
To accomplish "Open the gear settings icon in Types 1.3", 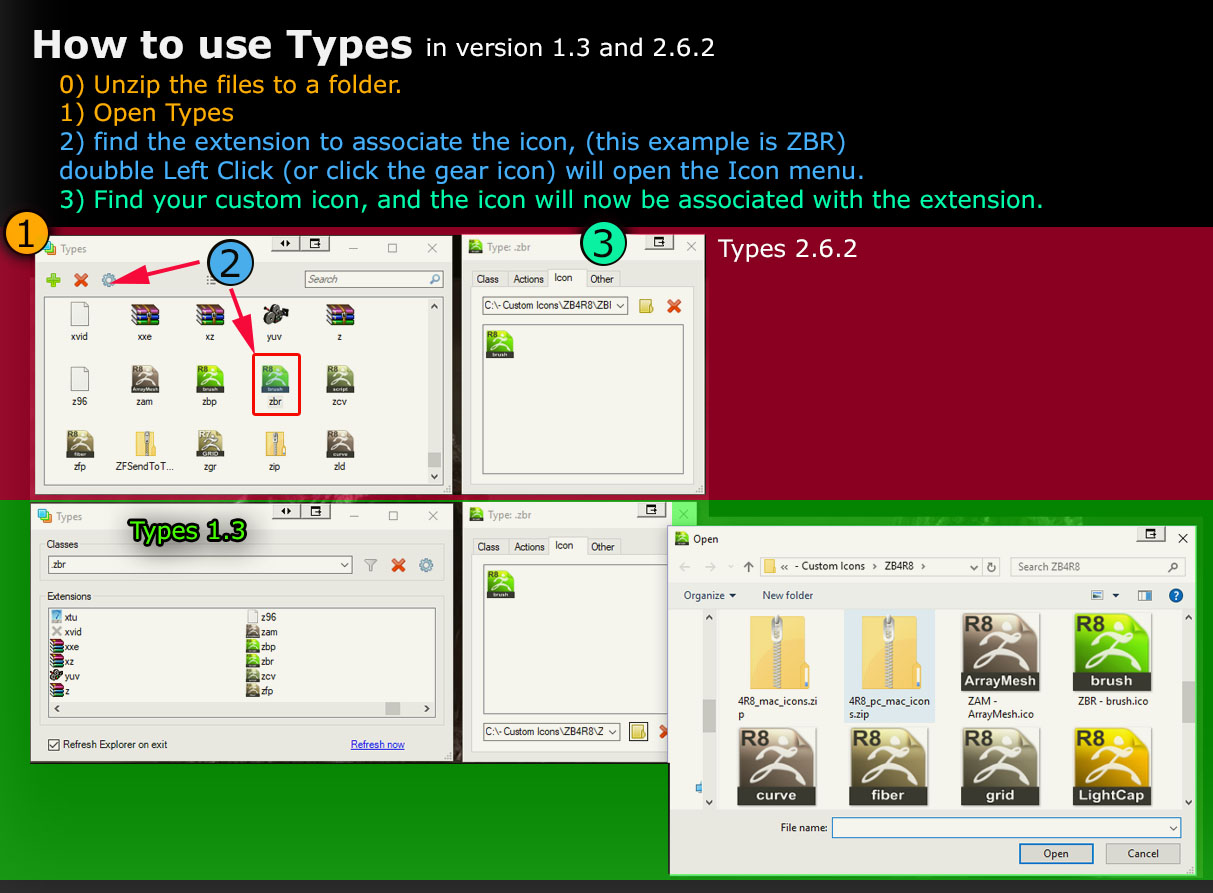I will tap(426, 565).
